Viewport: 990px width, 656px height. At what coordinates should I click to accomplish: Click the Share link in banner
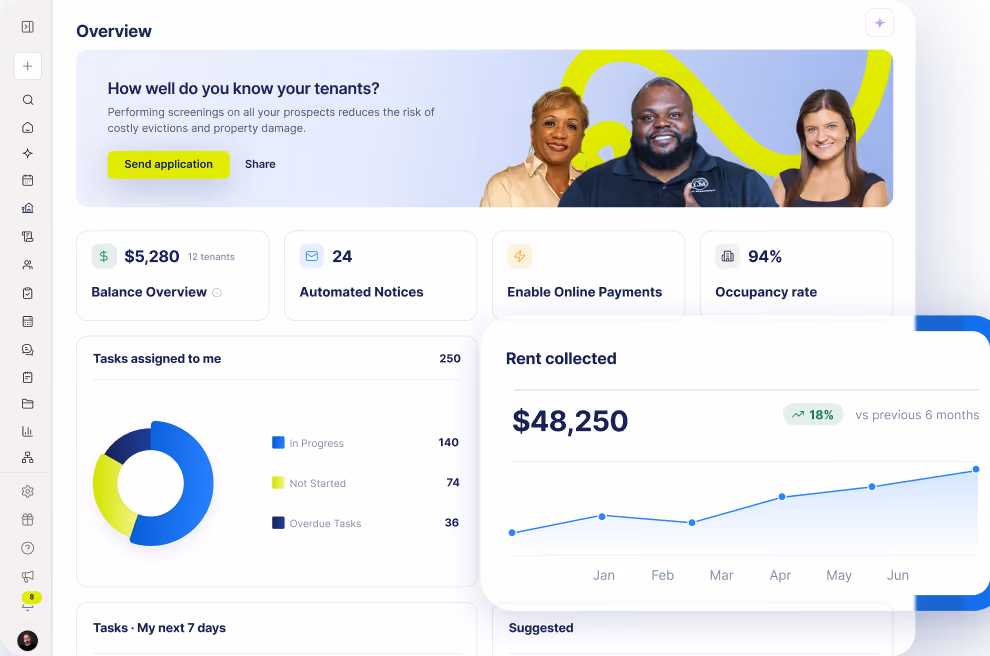[260, 164]
